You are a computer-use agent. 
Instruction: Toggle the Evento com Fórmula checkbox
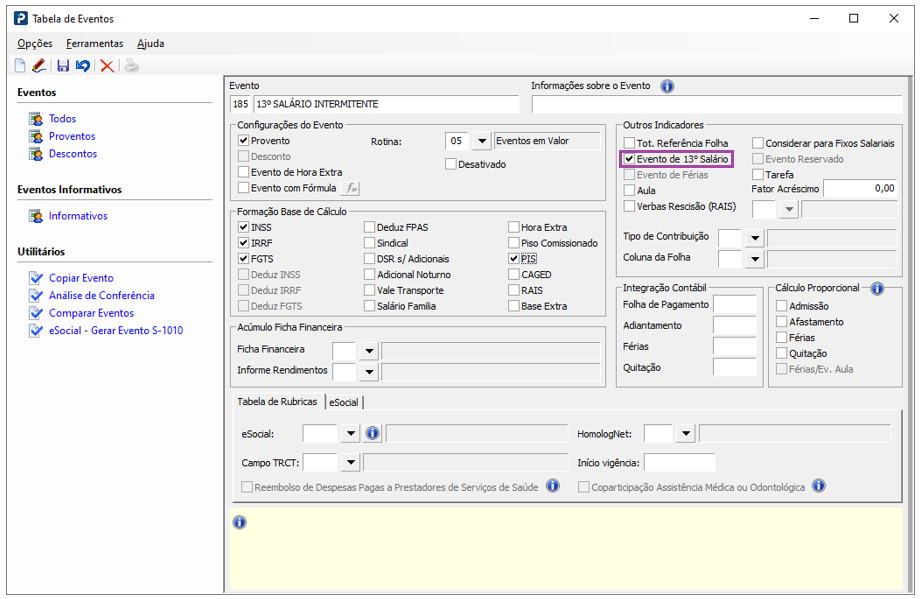click(x=243, y=188)
